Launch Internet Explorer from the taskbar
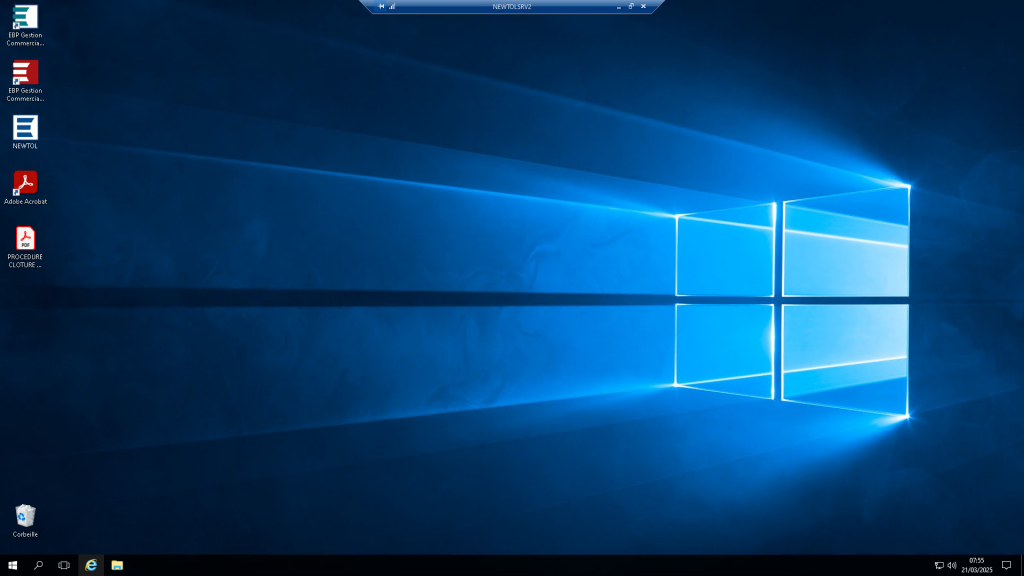The image size is (1024, 576). (x=91, y=565)
